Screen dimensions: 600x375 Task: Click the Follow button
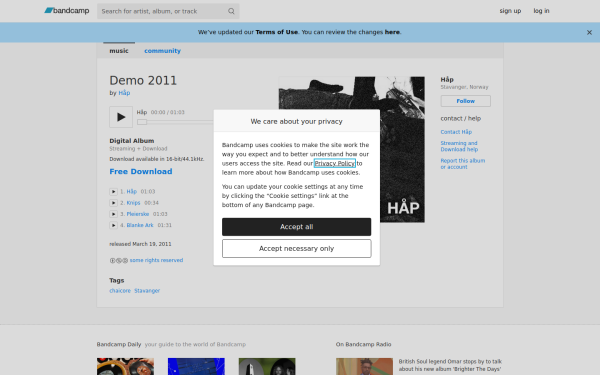click(465, 101)
